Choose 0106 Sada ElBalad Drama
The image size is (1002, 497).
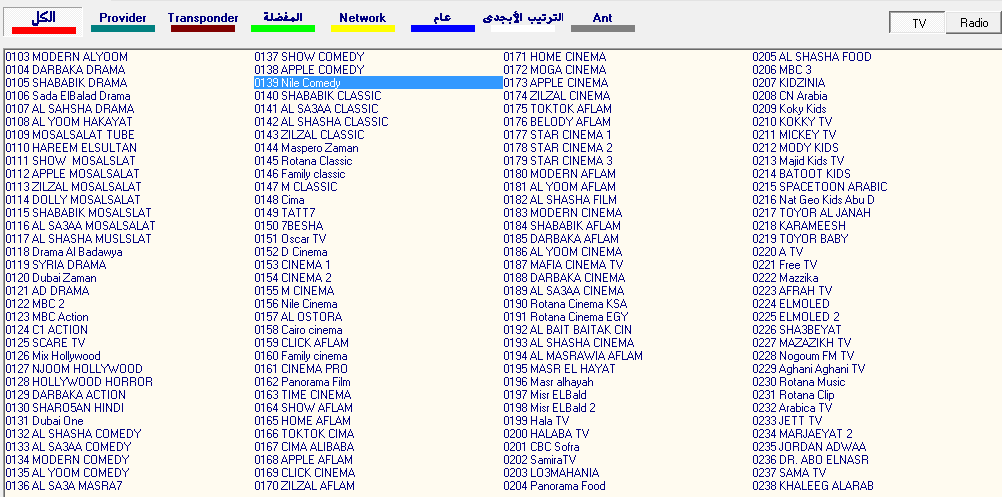click(68, 96)
